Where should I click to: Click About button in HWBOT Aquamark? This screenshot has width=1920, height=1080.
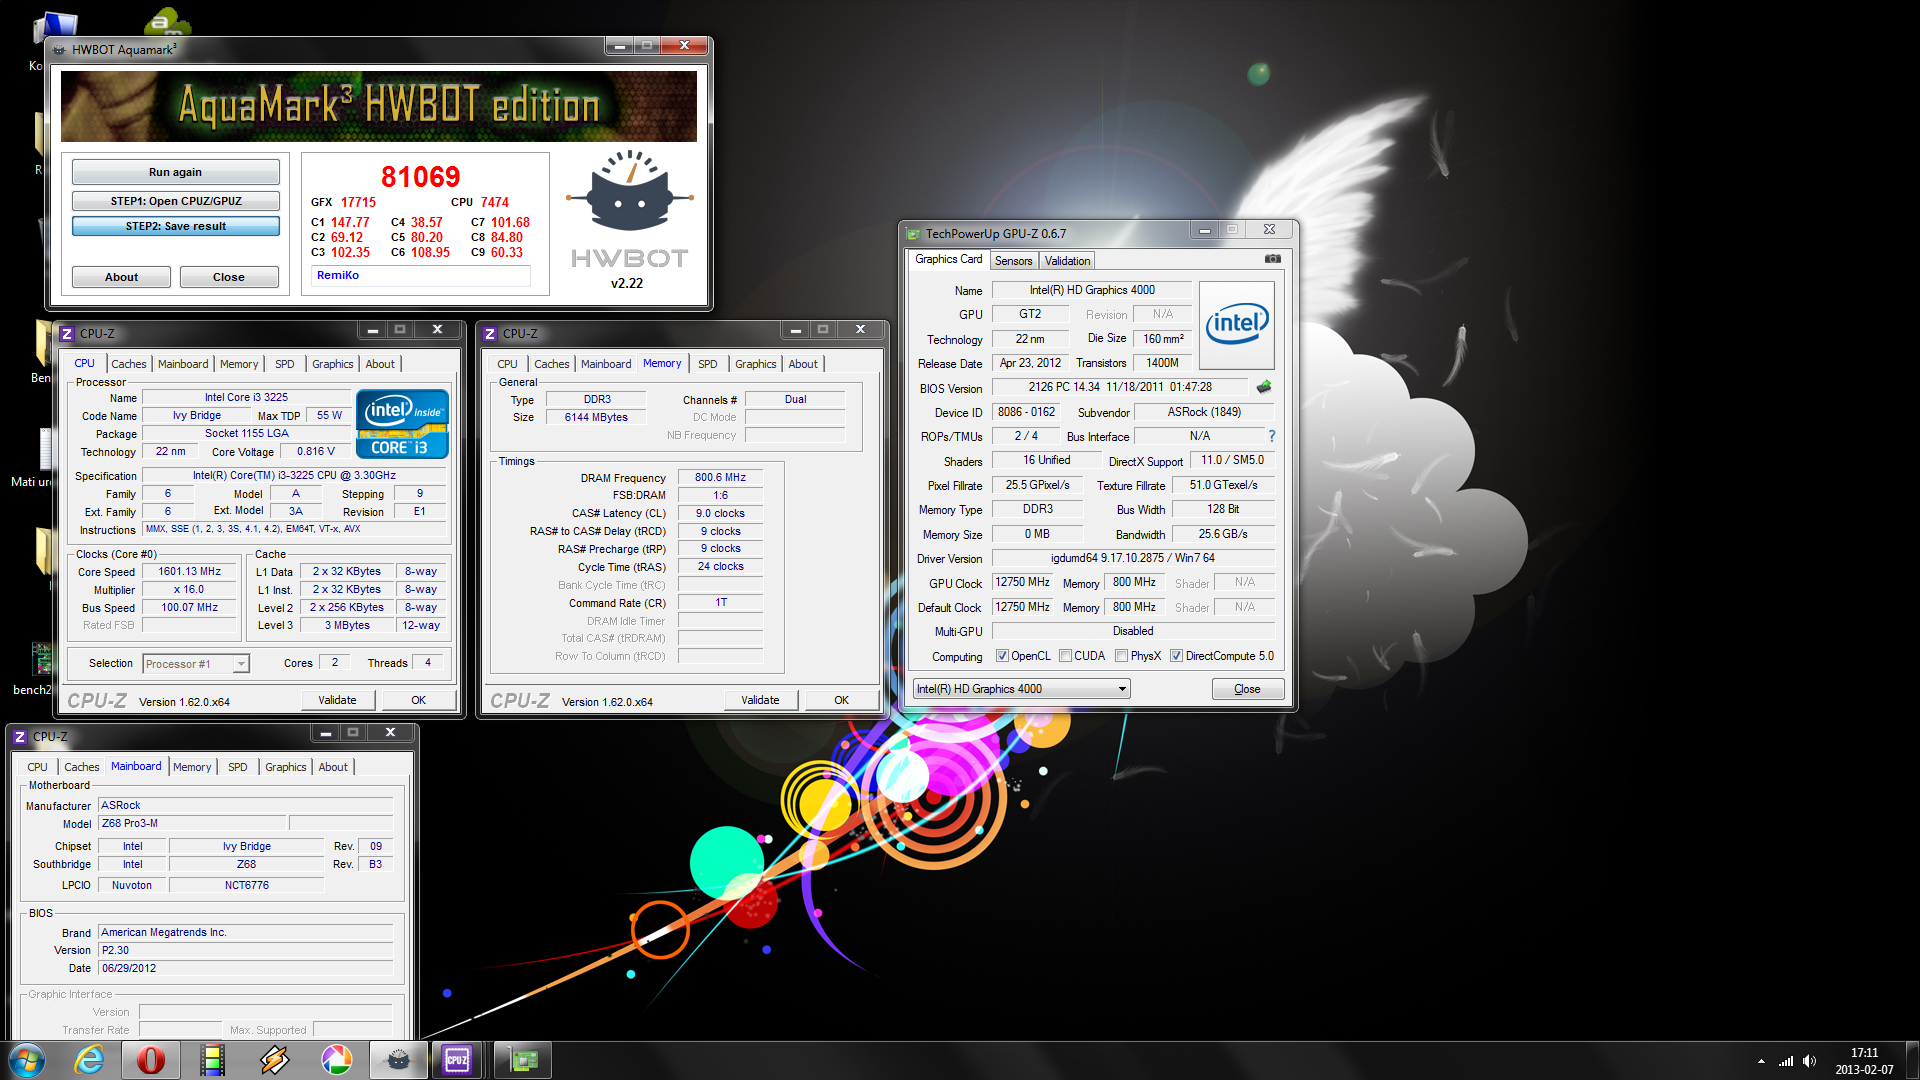(121, 277)
